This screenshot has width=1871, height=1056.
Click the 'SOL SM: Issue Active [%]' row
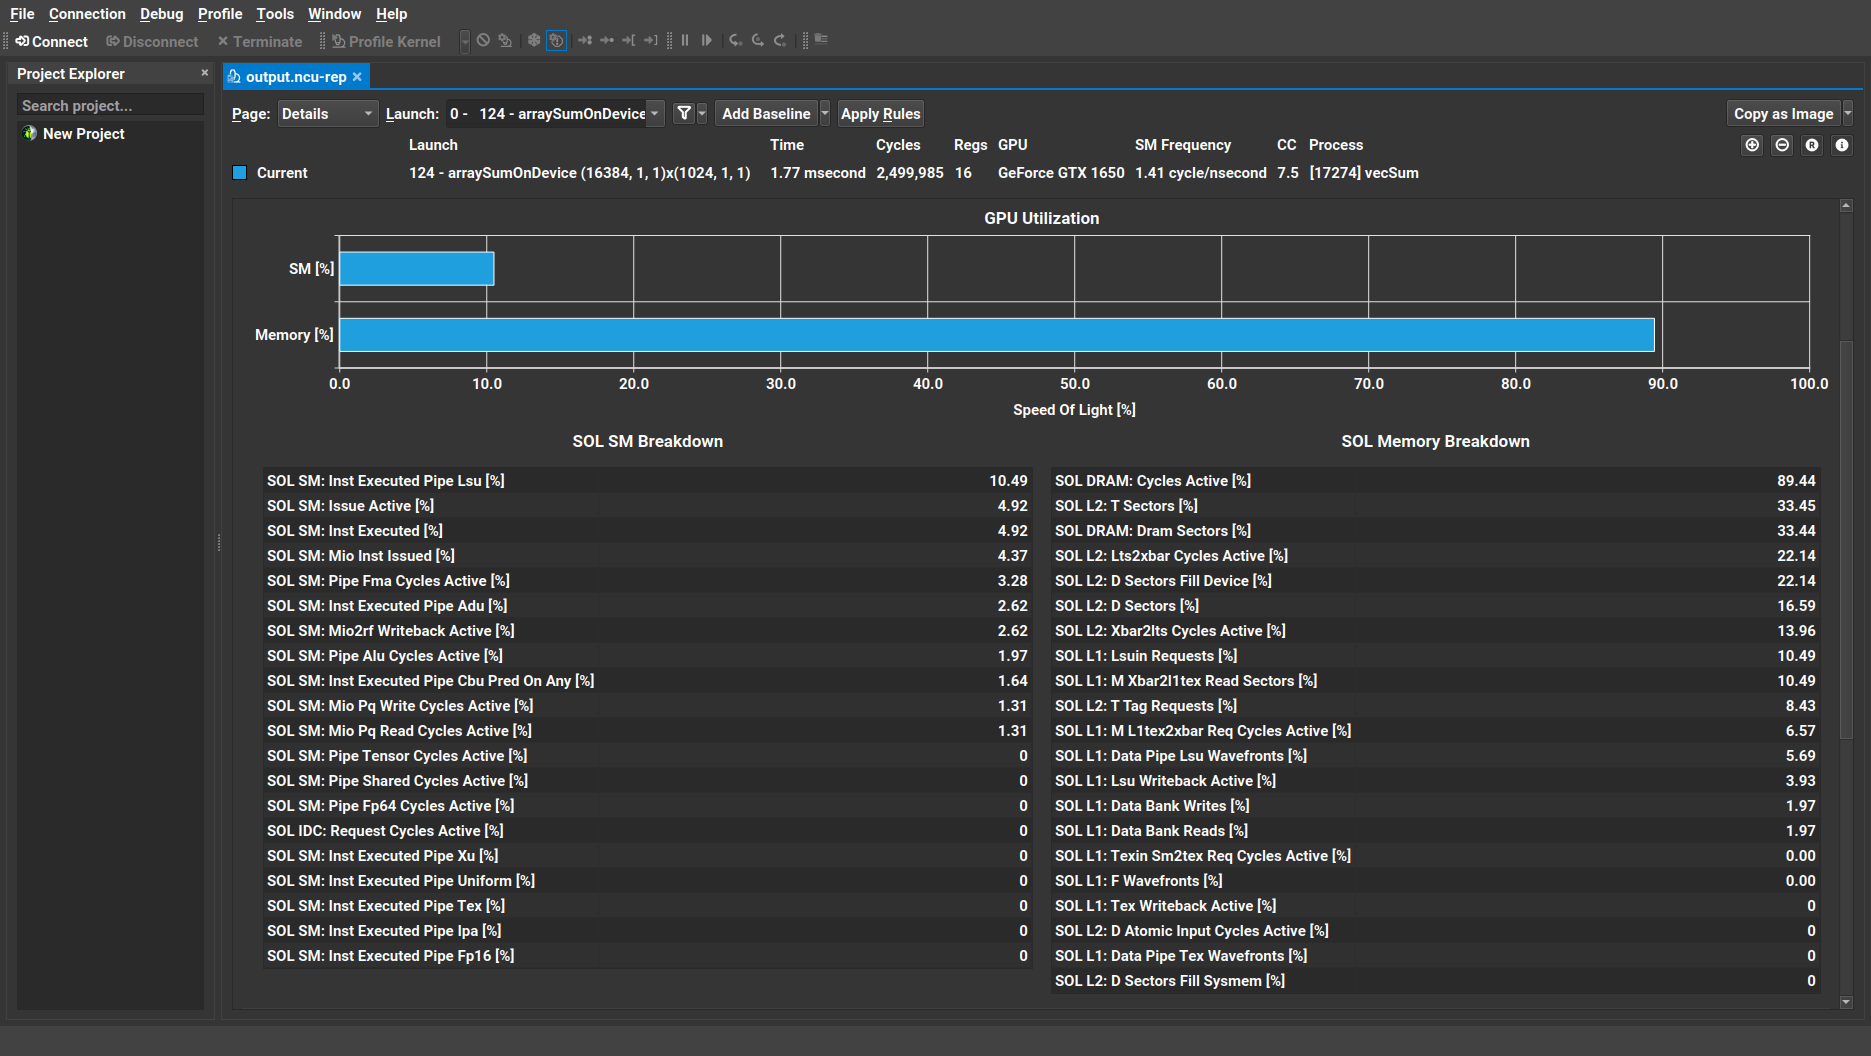coord(647,506)
